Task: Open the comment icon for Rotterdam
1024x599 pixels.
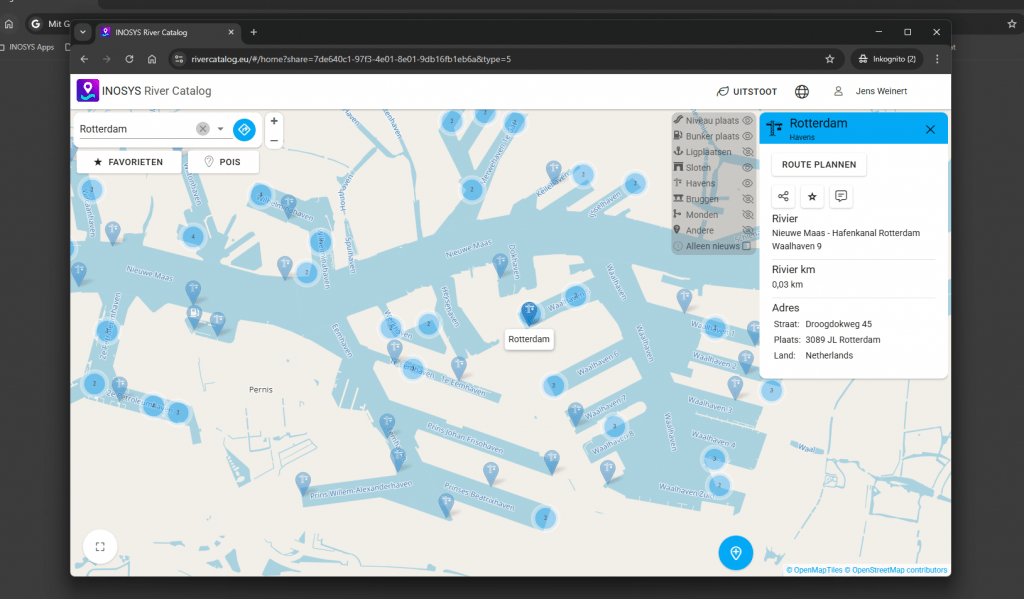Action: point(841,197)
